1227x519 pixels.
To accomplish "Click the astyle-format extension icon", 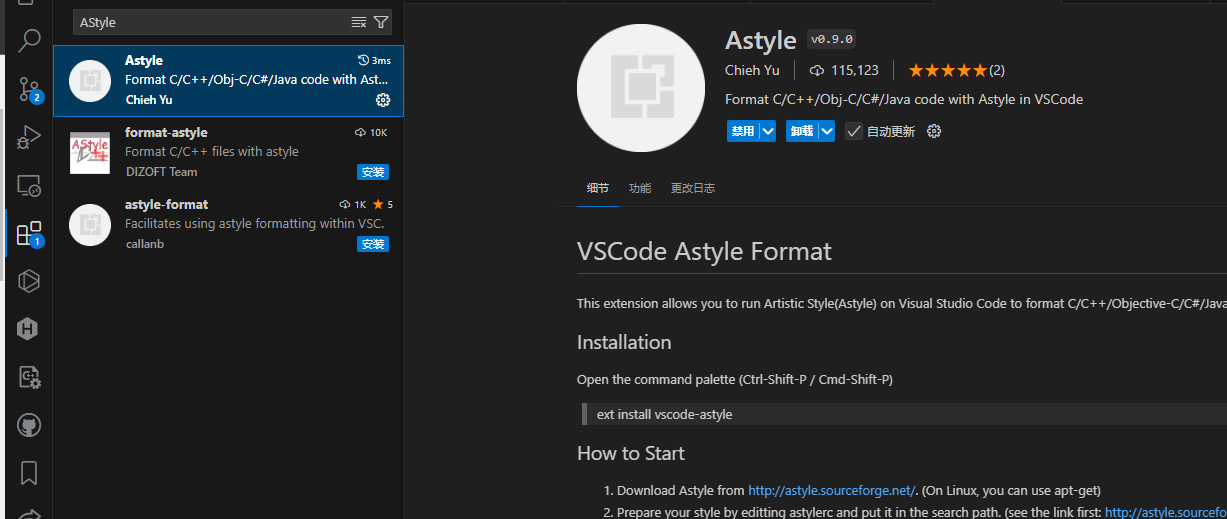I will (x=90, y=225).
